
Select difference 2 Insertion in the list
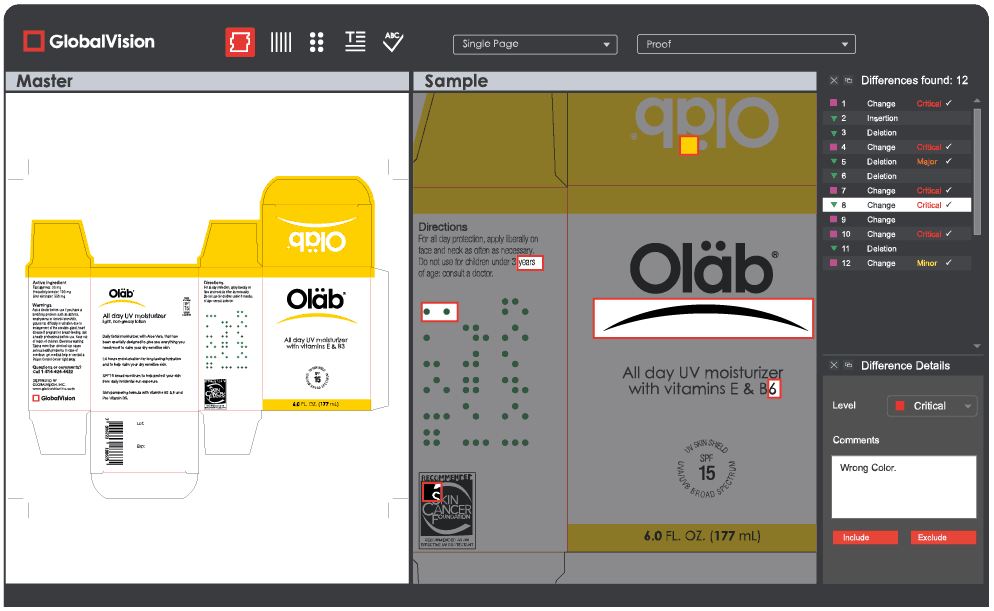(x=897, y=118)
